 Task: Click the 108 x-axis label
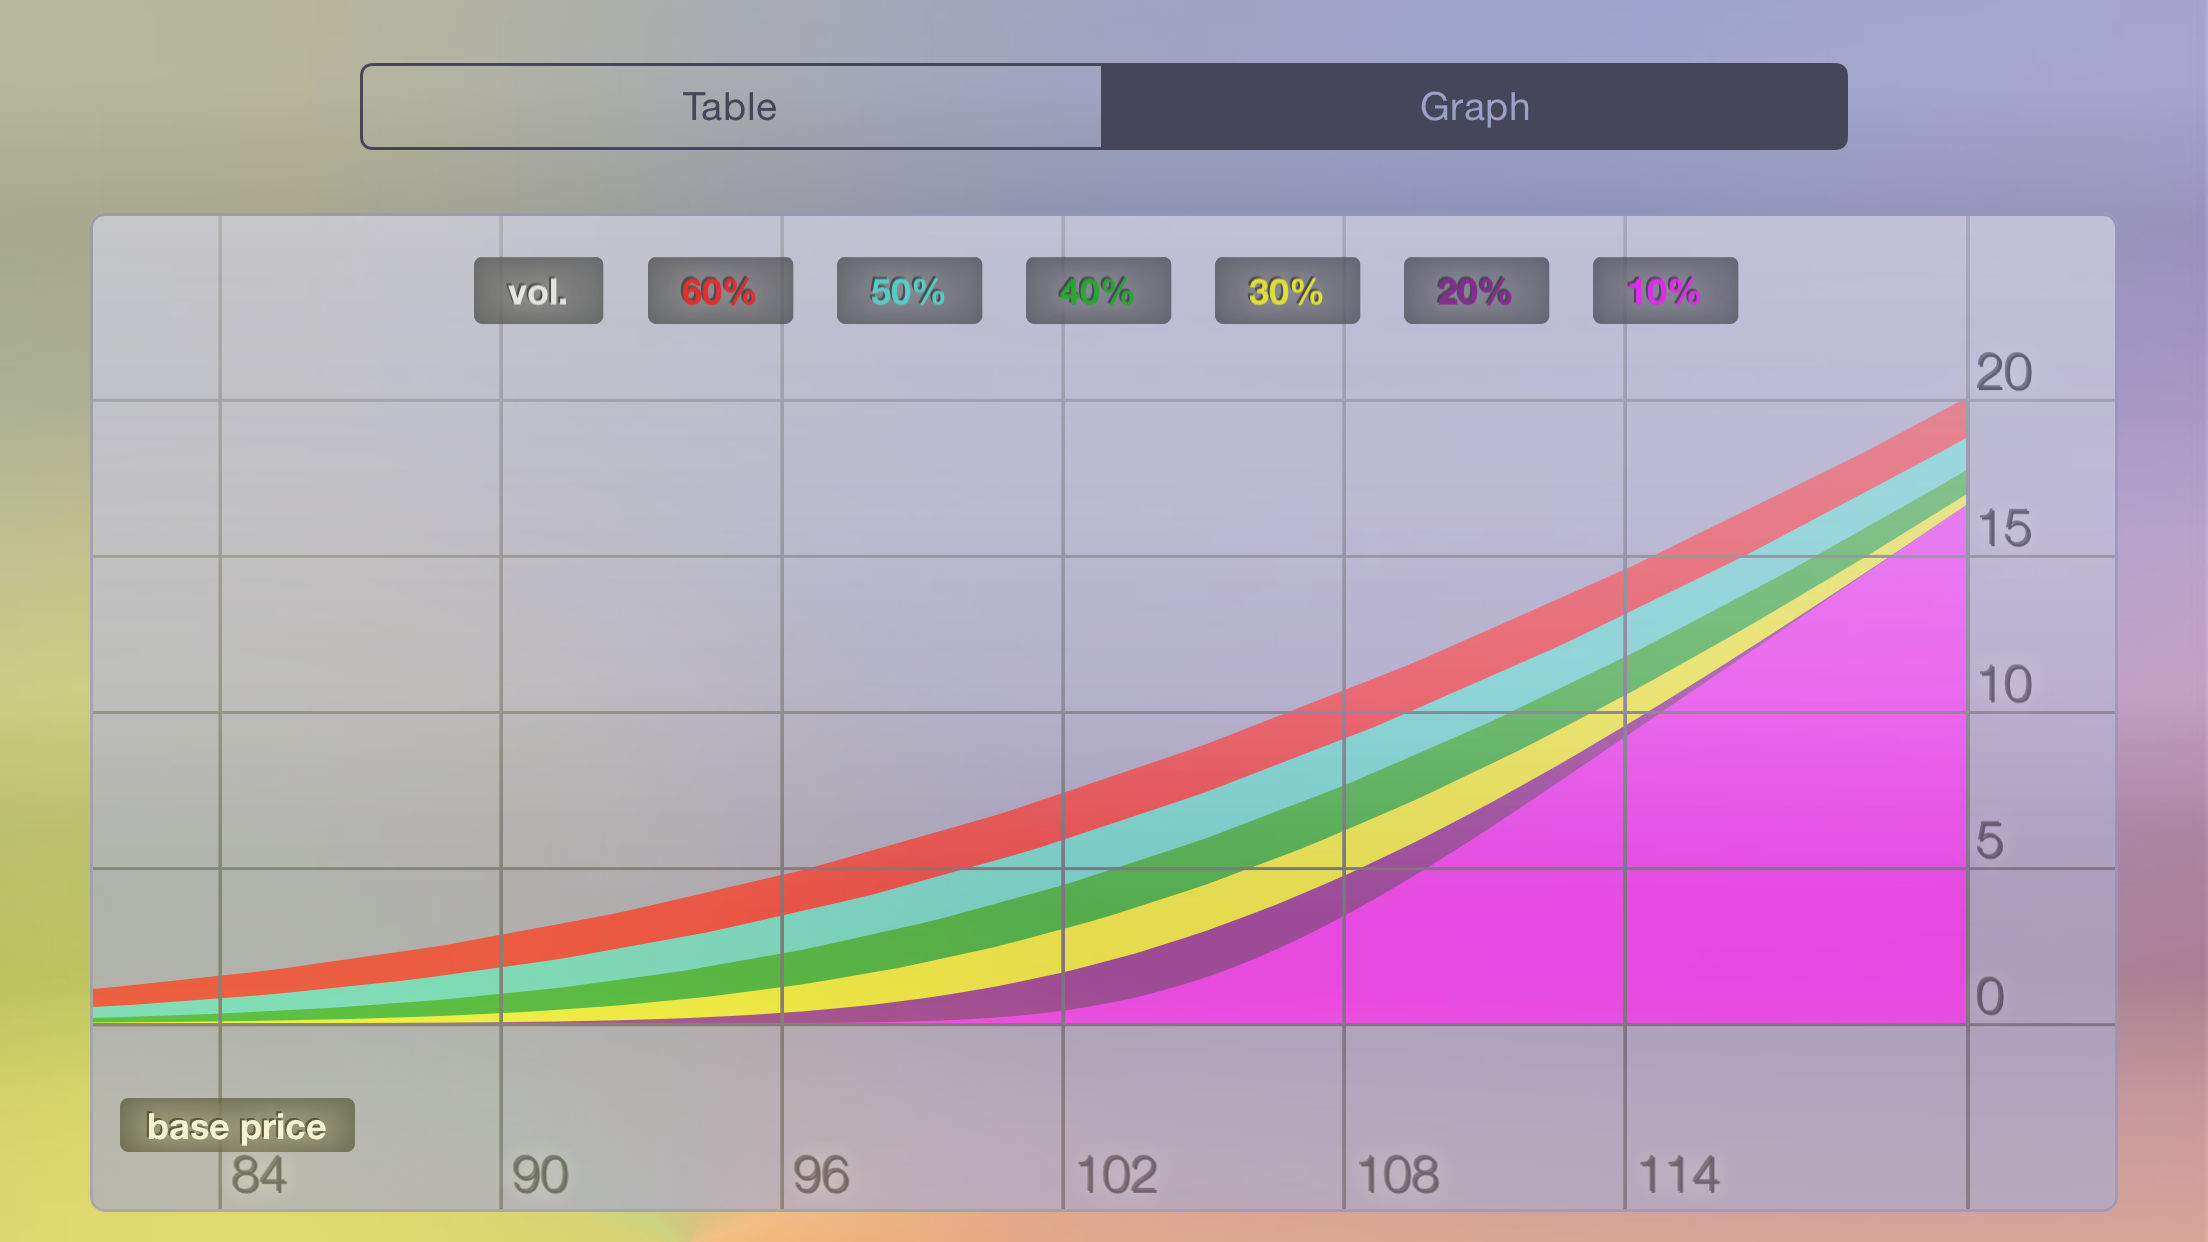[x=1398, y=1175]
